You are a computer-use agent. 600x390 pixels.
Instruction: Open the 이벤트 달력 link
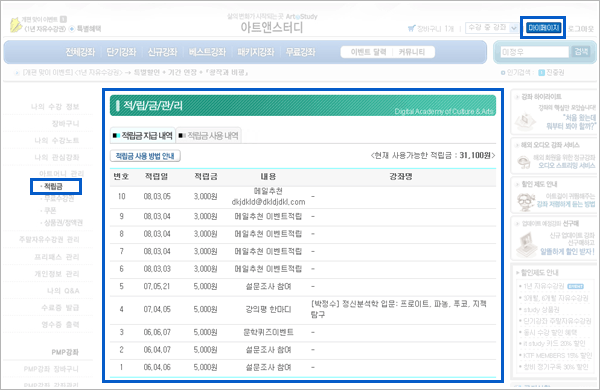[368, 52]
